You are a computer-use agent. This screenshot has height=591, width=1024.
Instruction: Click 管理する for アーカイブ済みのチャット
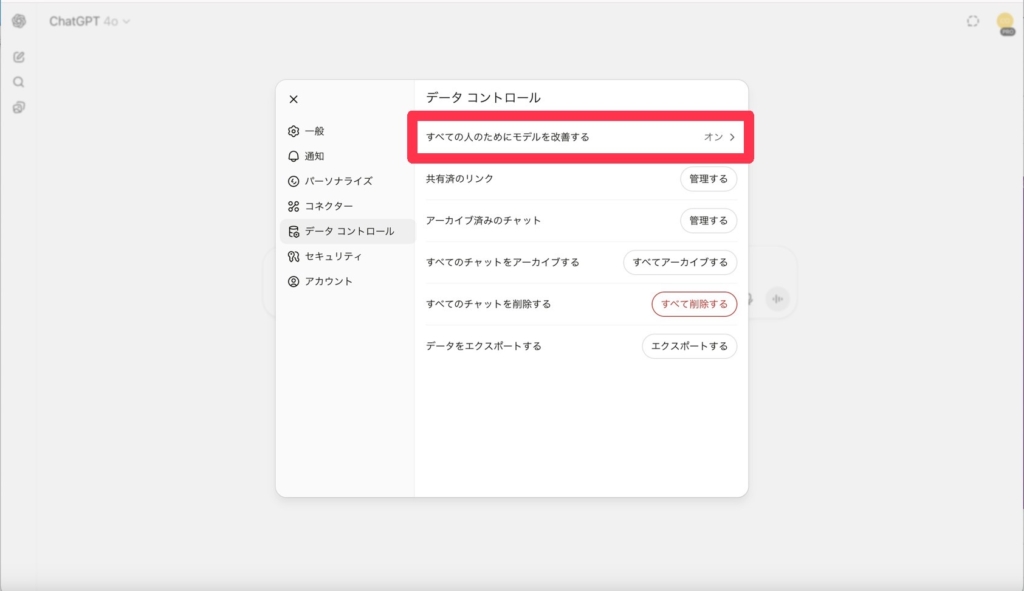pos(709,221)
